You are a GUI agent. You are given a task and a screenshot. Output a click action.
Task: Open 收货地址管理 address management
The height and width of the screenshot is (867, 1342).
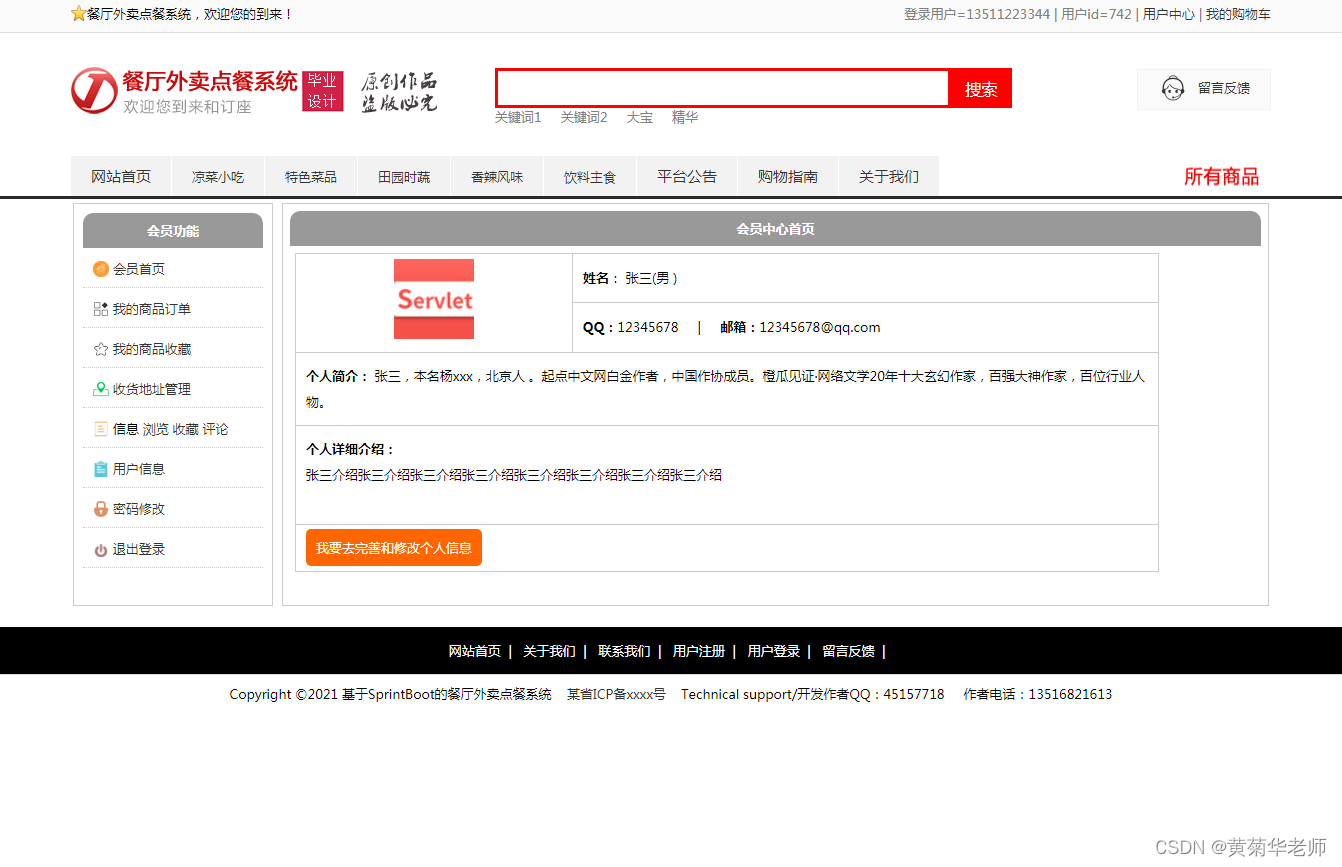tap(151, 388)
